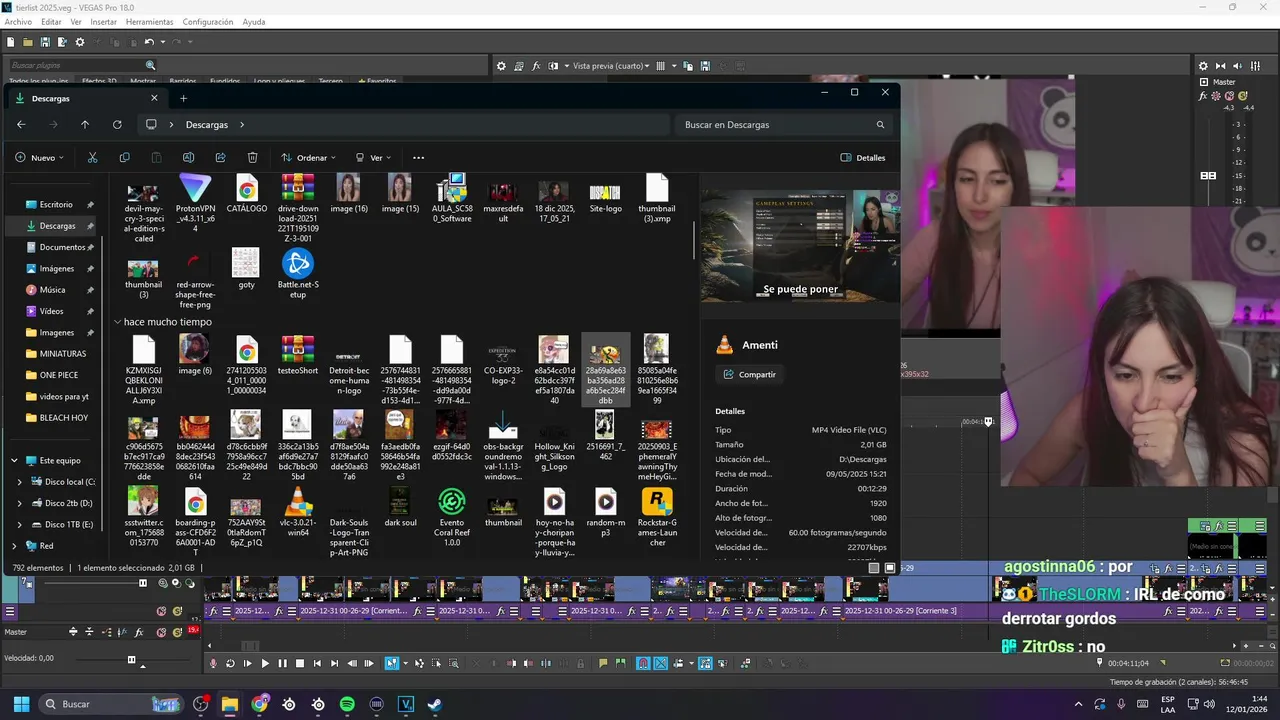Open the Insertar menu
Image resolution: width=1280 pixels, height=720 pixels.
click(103, 22)
